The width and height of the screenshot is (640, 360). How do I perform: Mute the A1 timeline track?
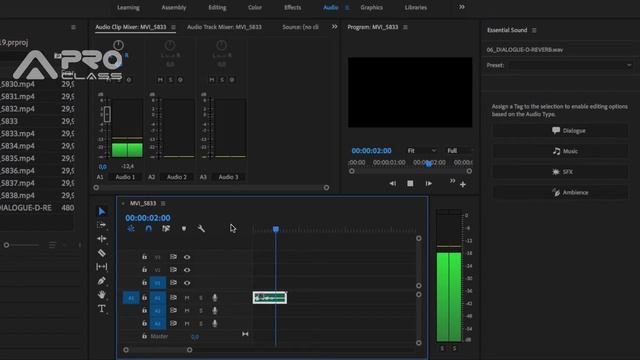187,298
